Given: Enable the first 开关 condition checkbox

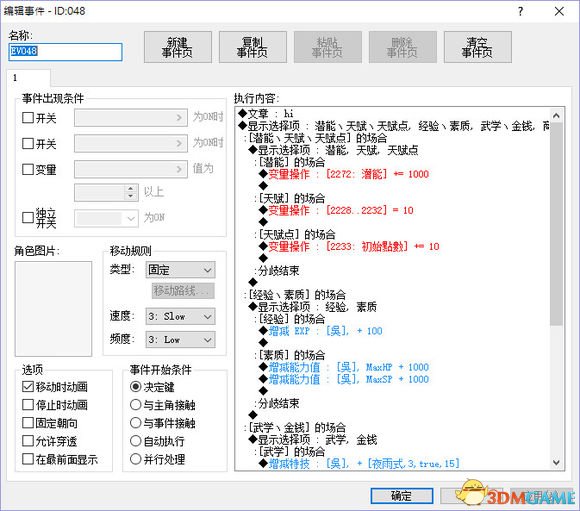Looking at the screenshot, I should (28, 118).
